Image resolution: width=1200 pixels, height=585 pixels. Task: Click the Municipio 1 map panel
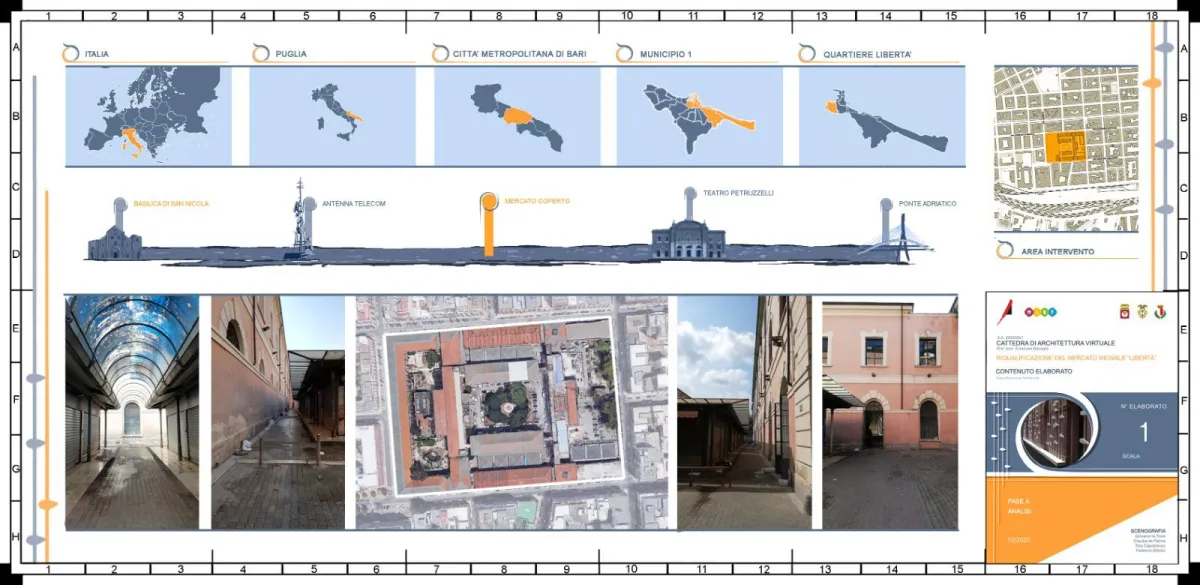tap(700, 116)
